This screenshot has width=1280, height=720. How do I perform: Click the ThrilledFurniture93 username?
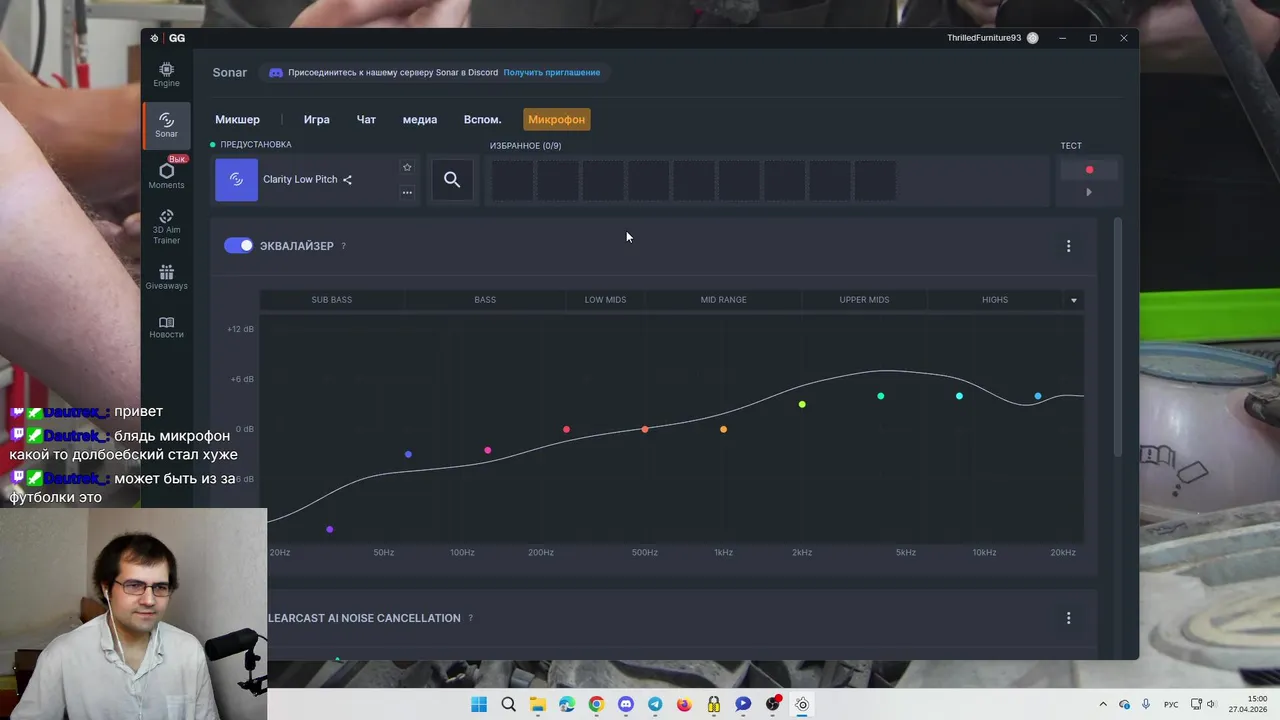pos(984,38)
